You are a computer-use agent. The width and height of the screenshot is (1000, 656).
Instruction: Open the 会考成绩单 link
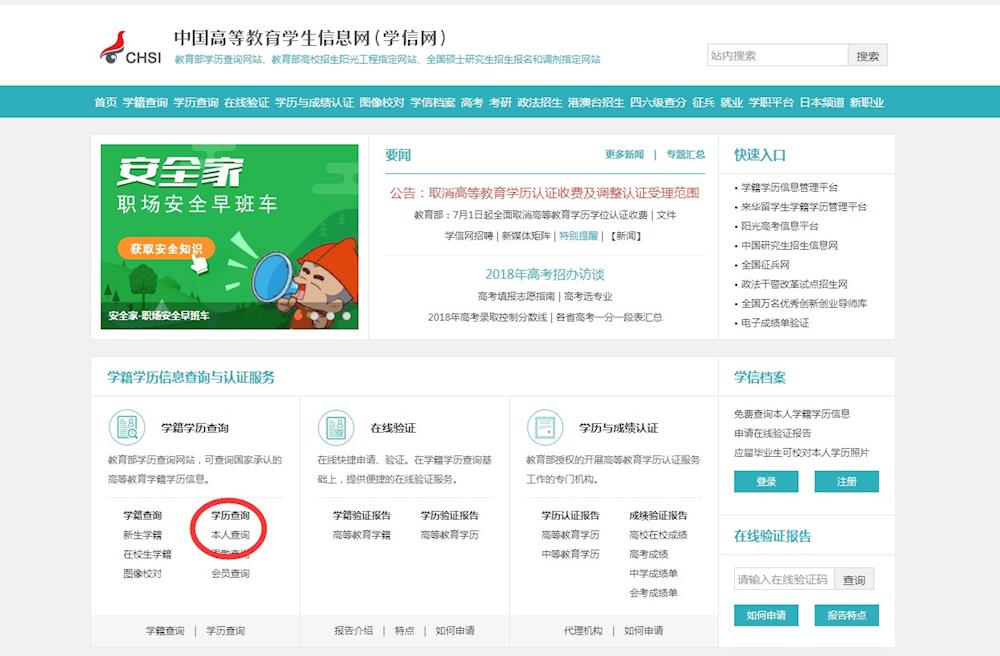point(653,593)
